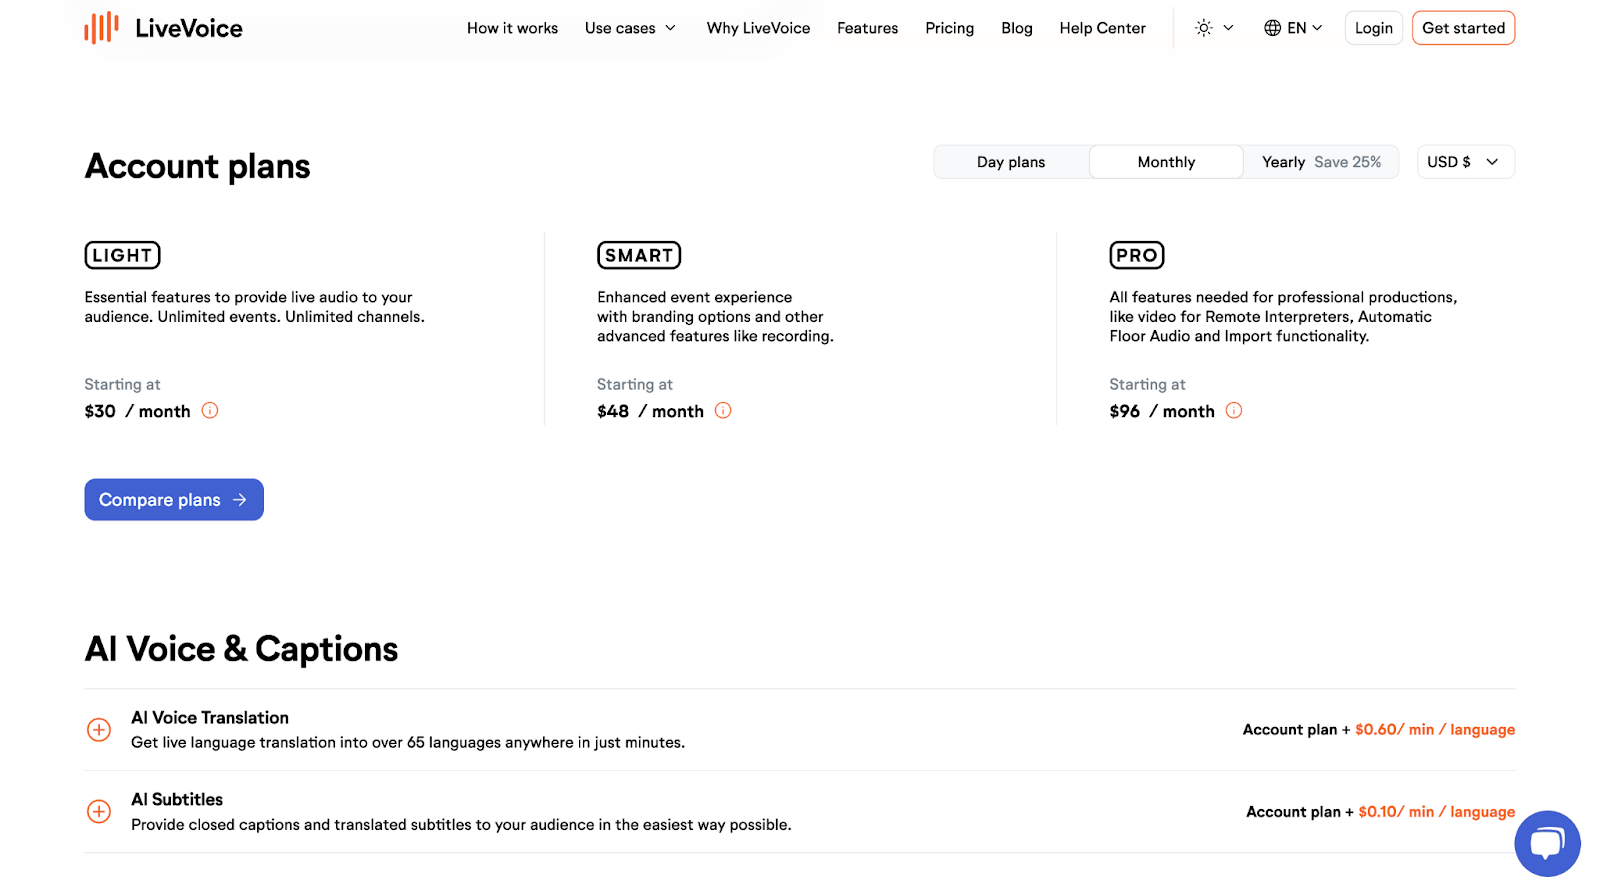
Task: Go to How it works
Action: tap(512, 28)
